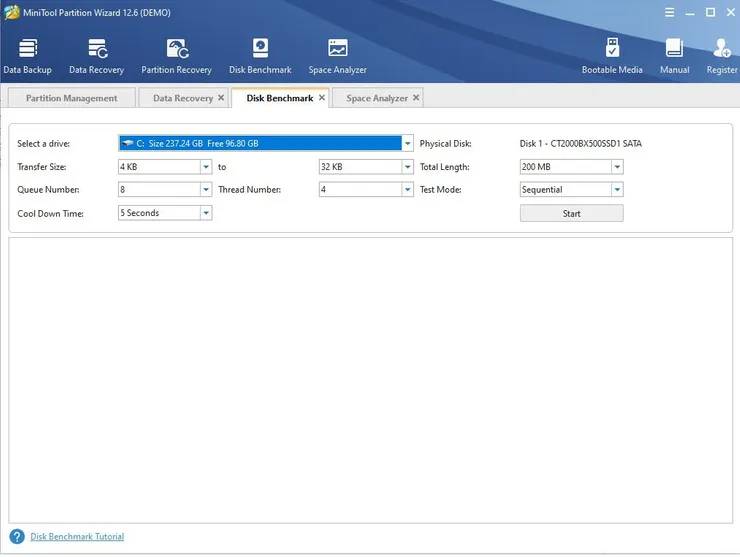Screen dimensions: 740x557
Task: Create Bootable Media
Action: coord(612,56)
